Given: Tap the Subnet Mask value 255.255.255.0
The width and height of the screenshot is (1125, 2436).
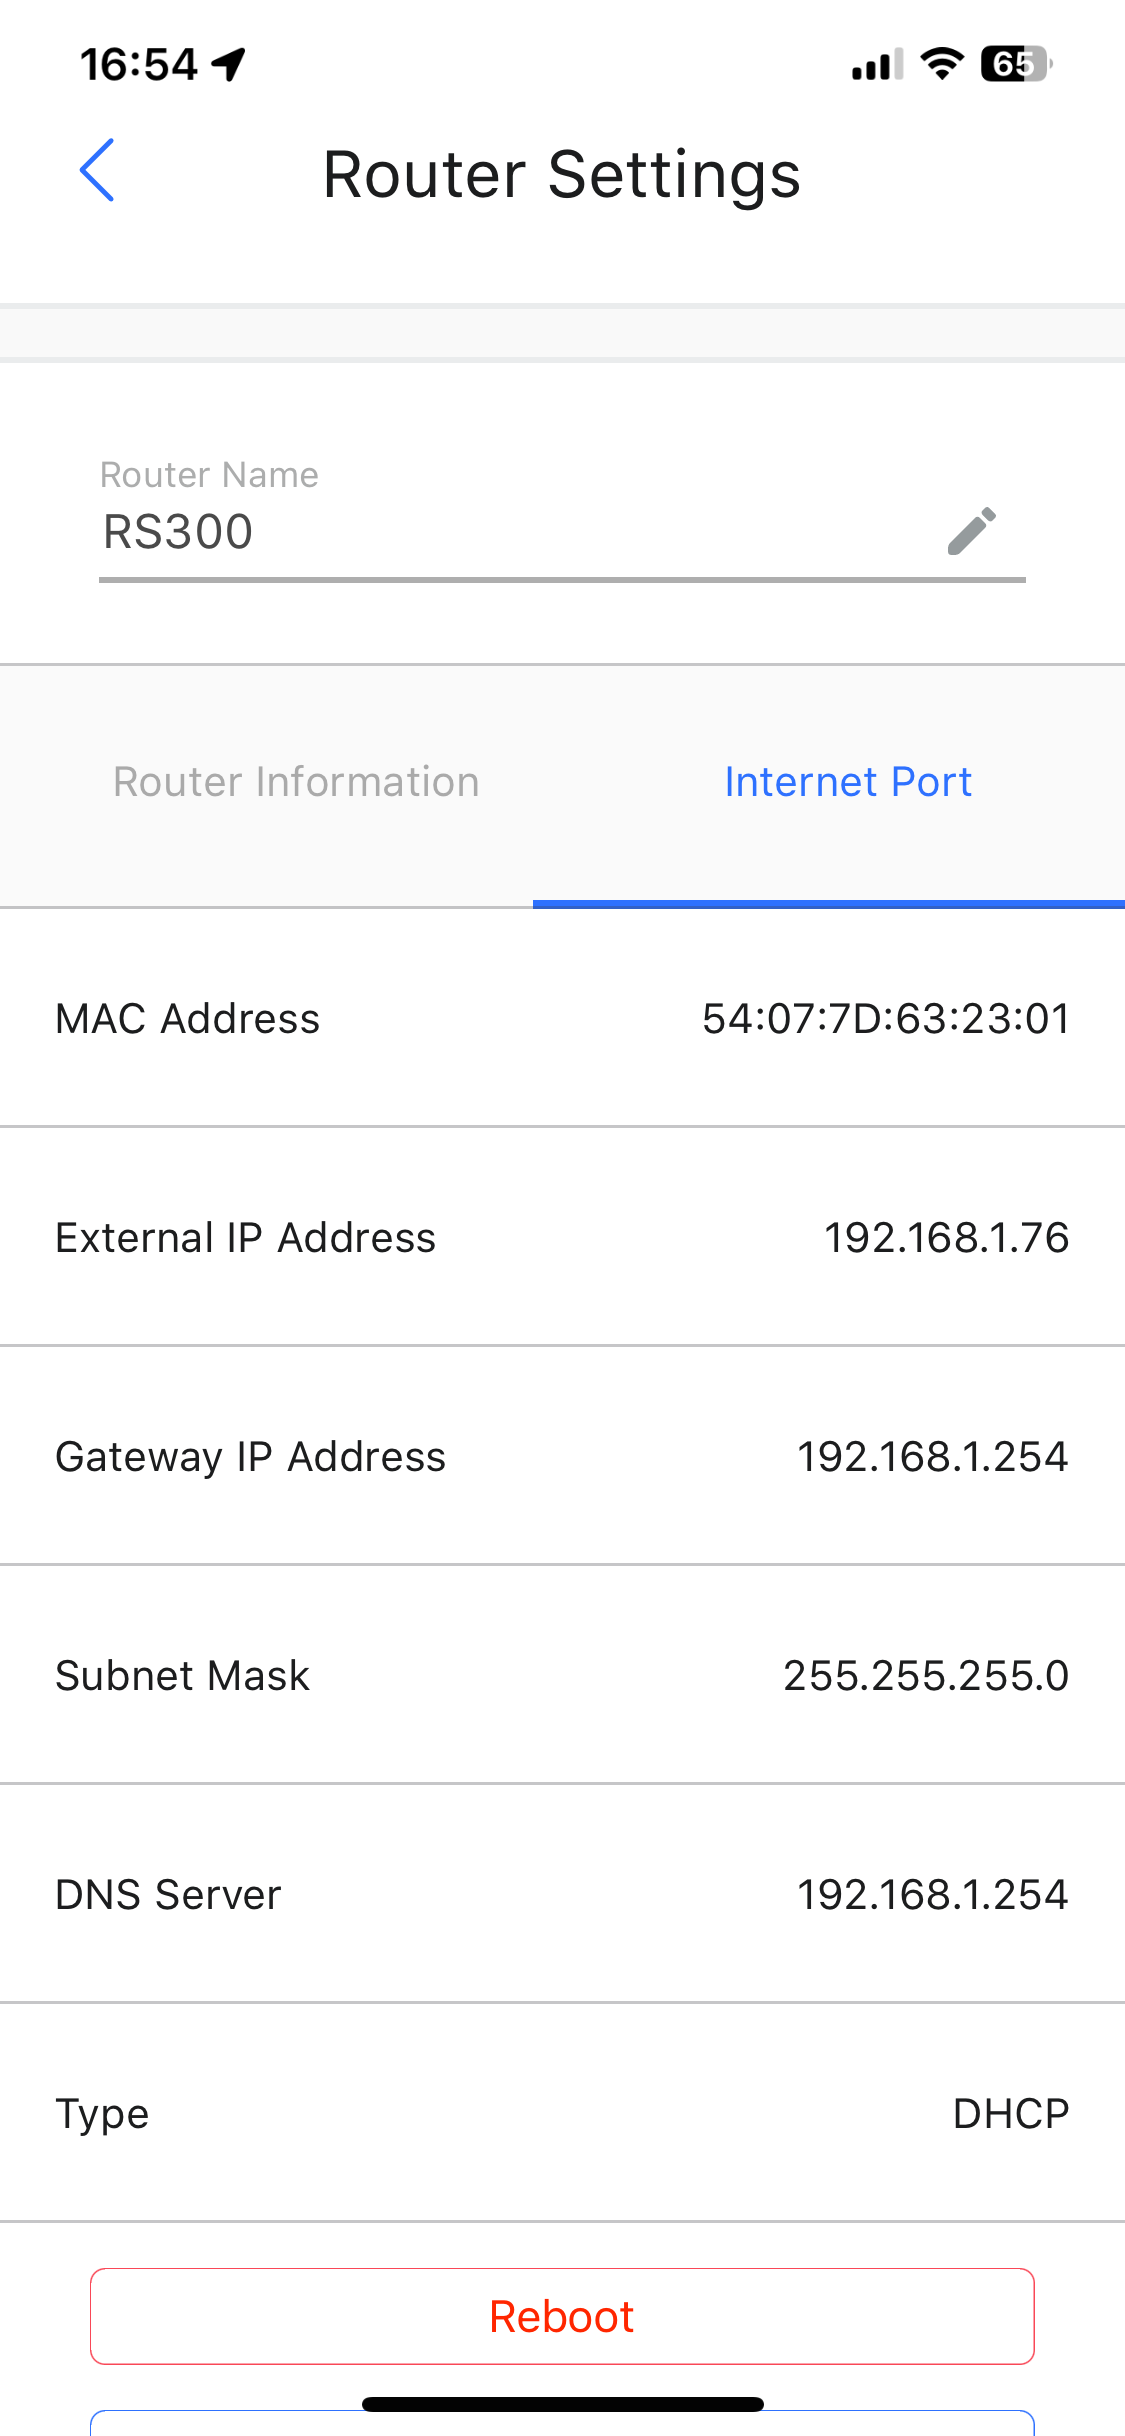Looking at the screenshot, I should [x=926, y=1676].
